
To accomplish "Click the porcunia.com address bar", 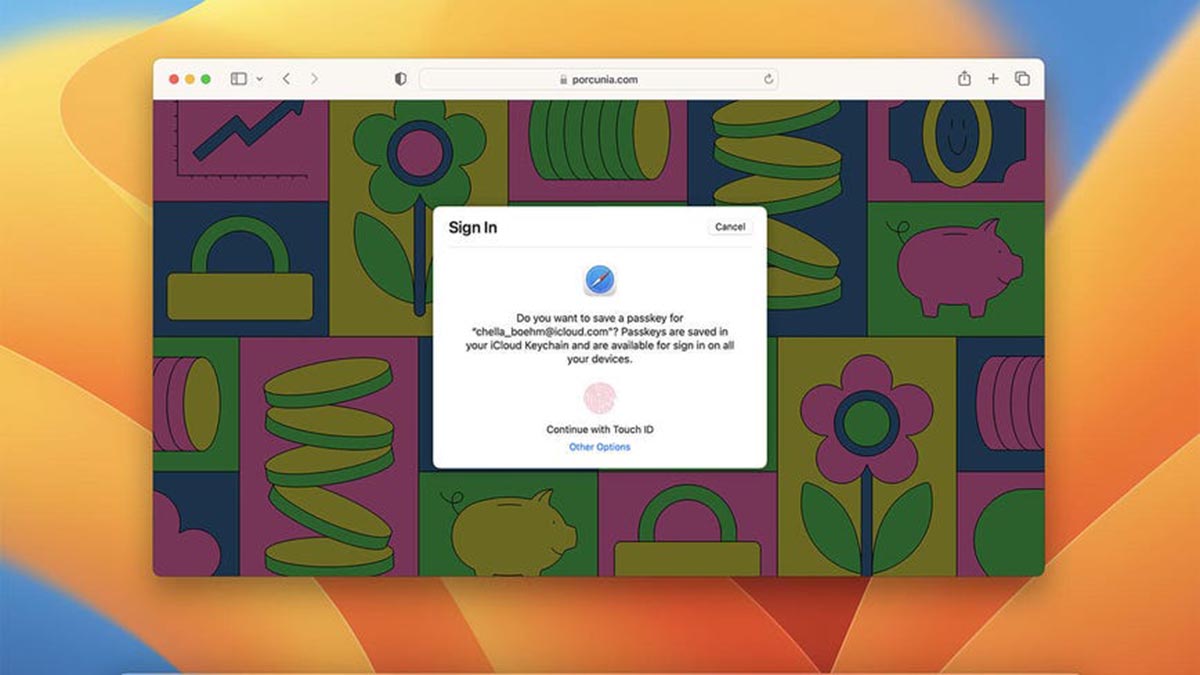I will (x=599, y=79).
